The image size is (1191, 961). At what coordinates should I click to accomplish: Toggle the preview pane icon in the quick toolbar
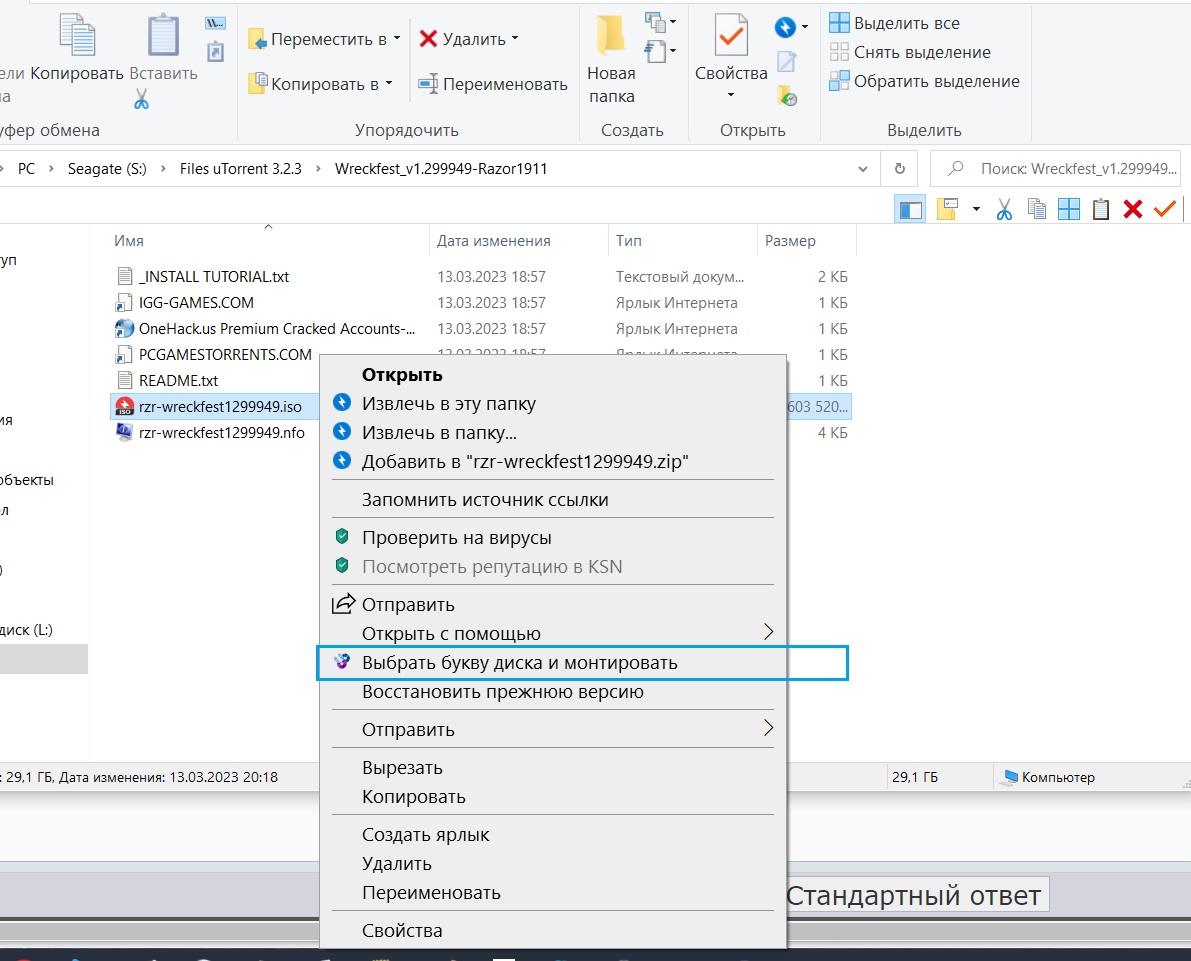910,209
